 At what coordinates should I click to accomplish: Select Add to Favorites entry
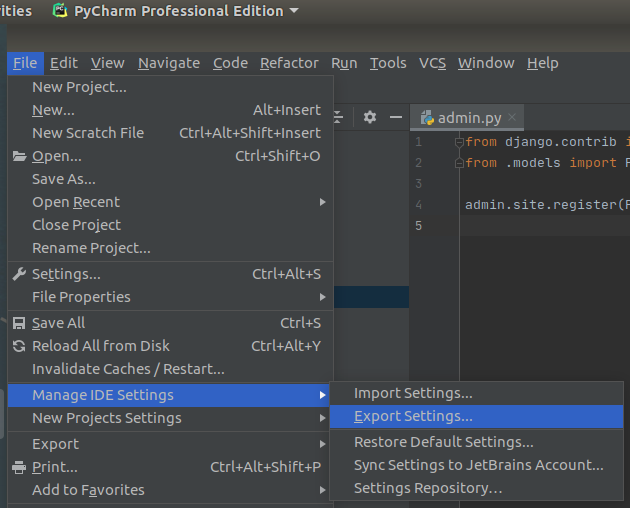point(169,490)
